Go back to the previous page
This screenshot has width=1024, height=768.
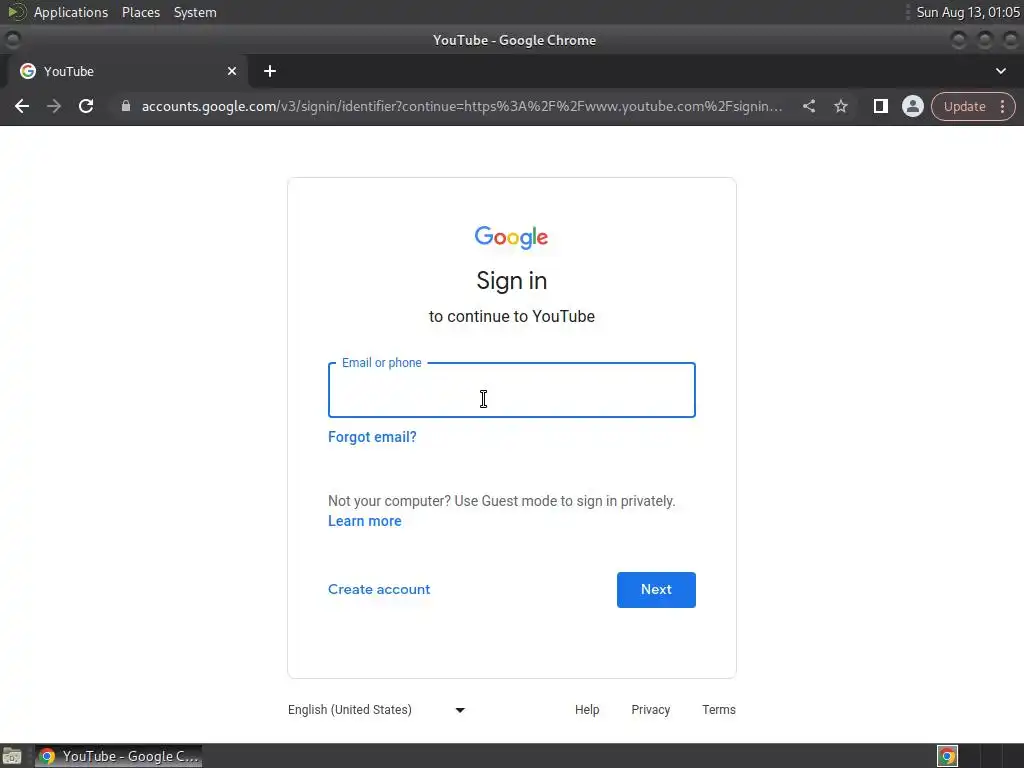click(x=22, y=106)
